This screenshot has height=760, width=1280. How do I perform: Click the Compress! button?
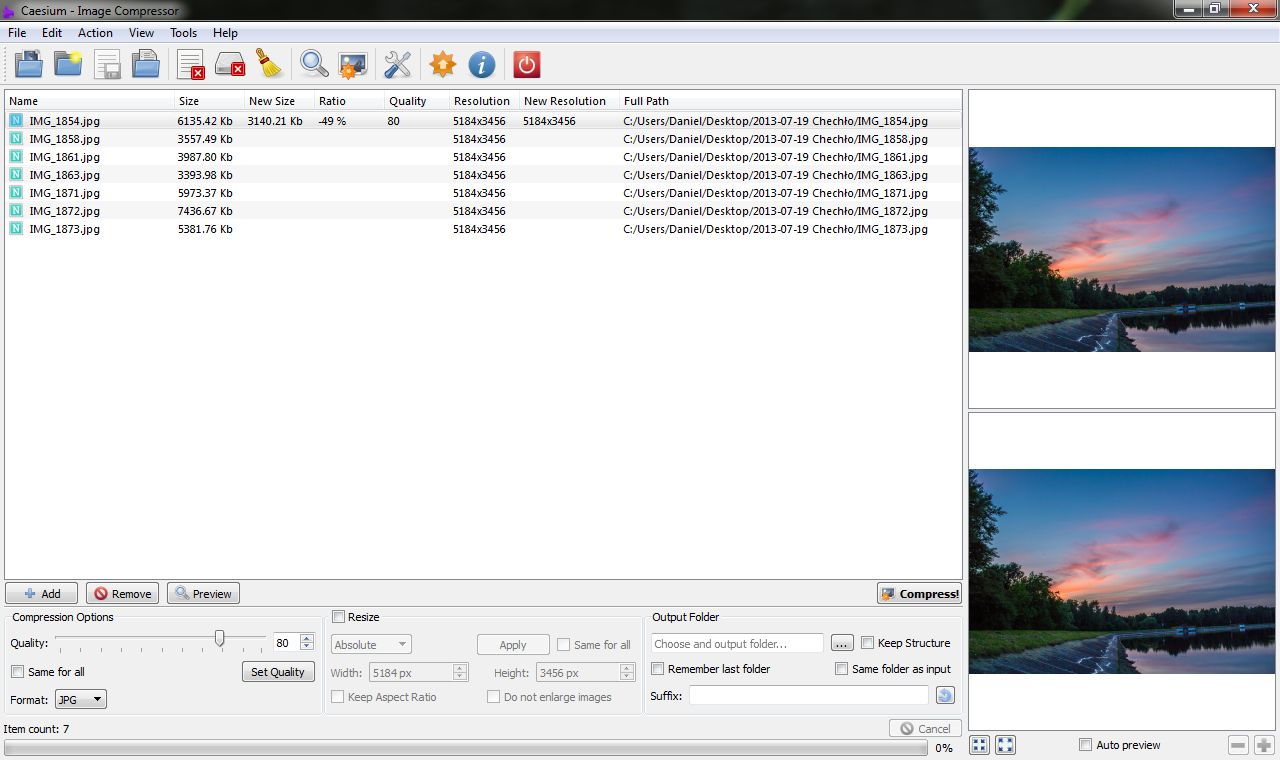[x=919, y=594]
